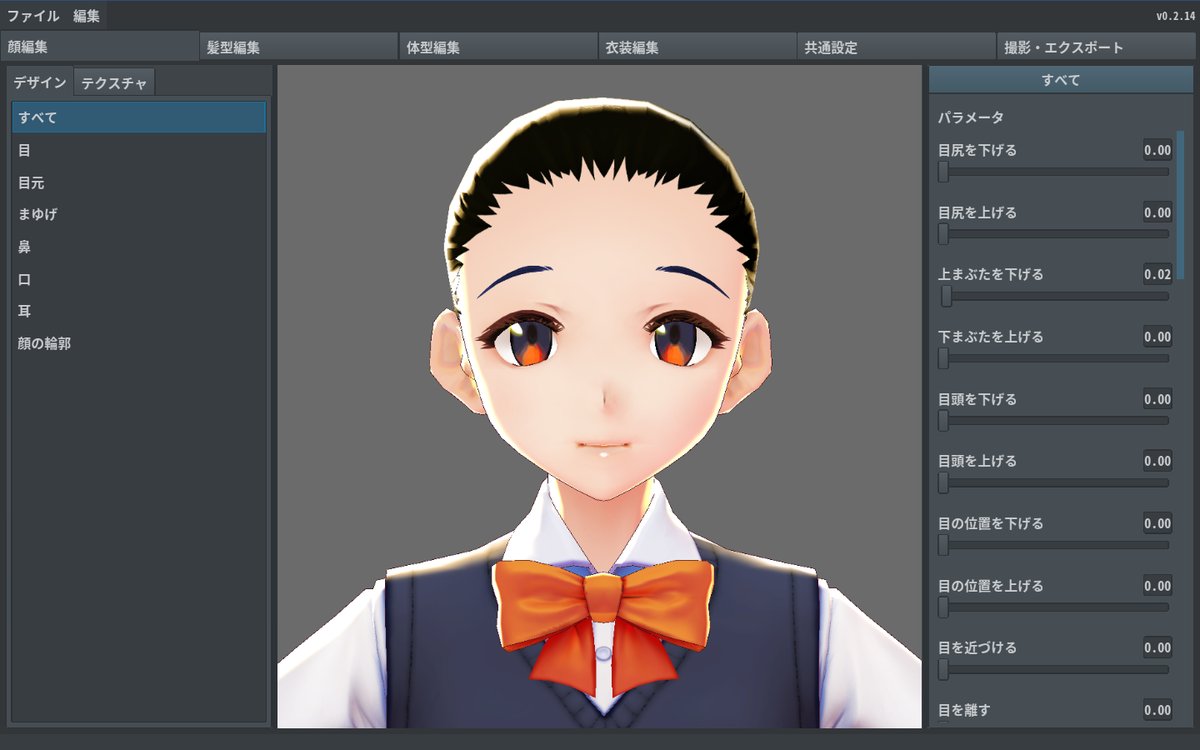Switch to the 体型編集 tab
This screenshot has width=1200, height=750.
coord(498,47)
